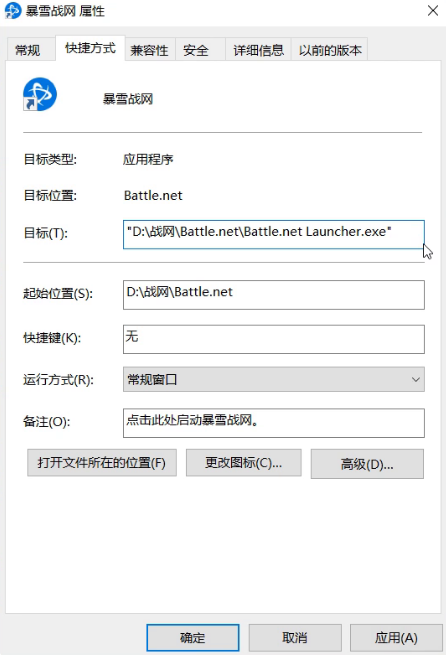446x655 pixels.
Task: Go to the 安全 tab
Action: point(196,50)
